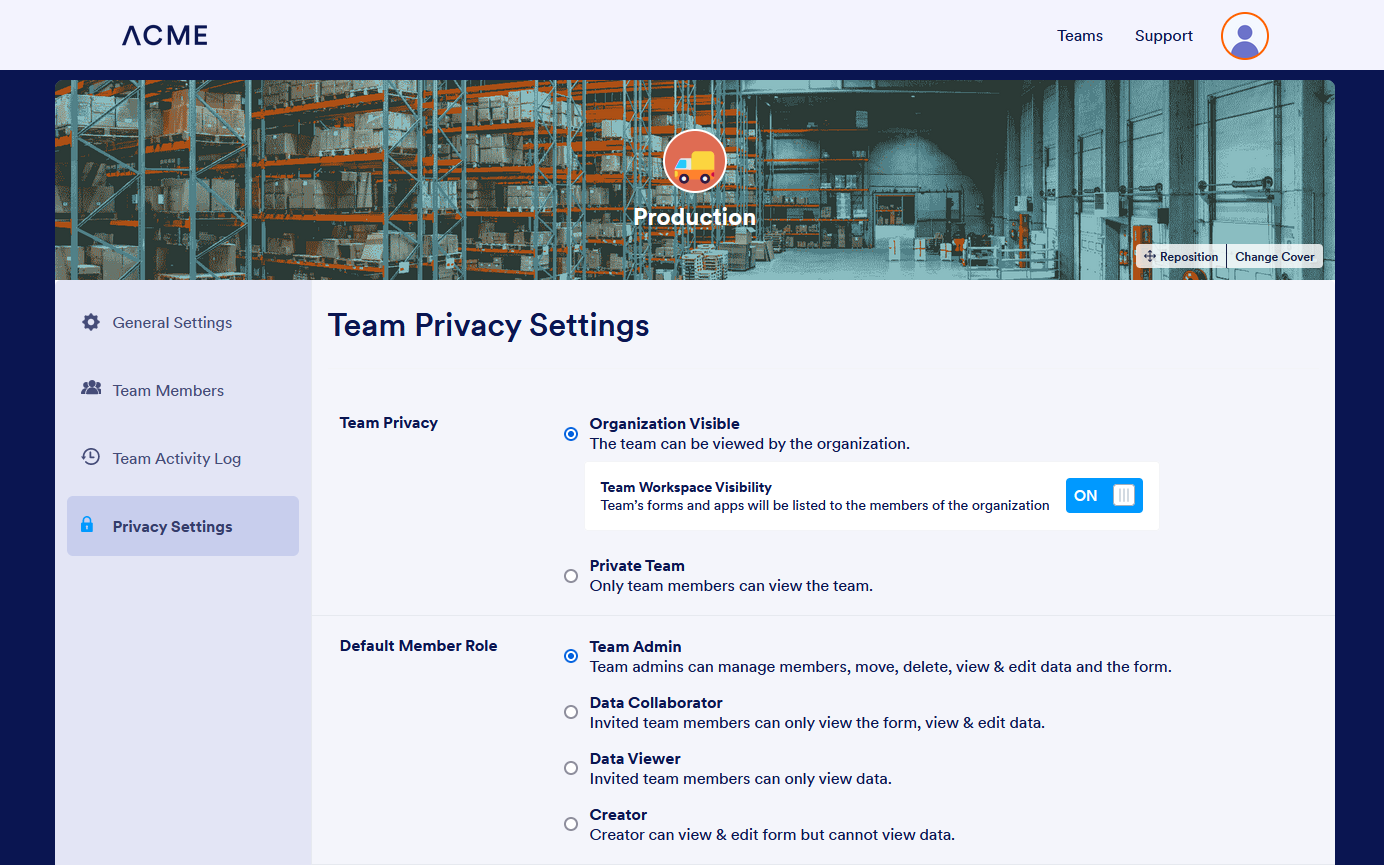Select the Organization Visible radio button
Image resolution: width=1384 pixels, height=865 pixels.
tap(571, 434)
